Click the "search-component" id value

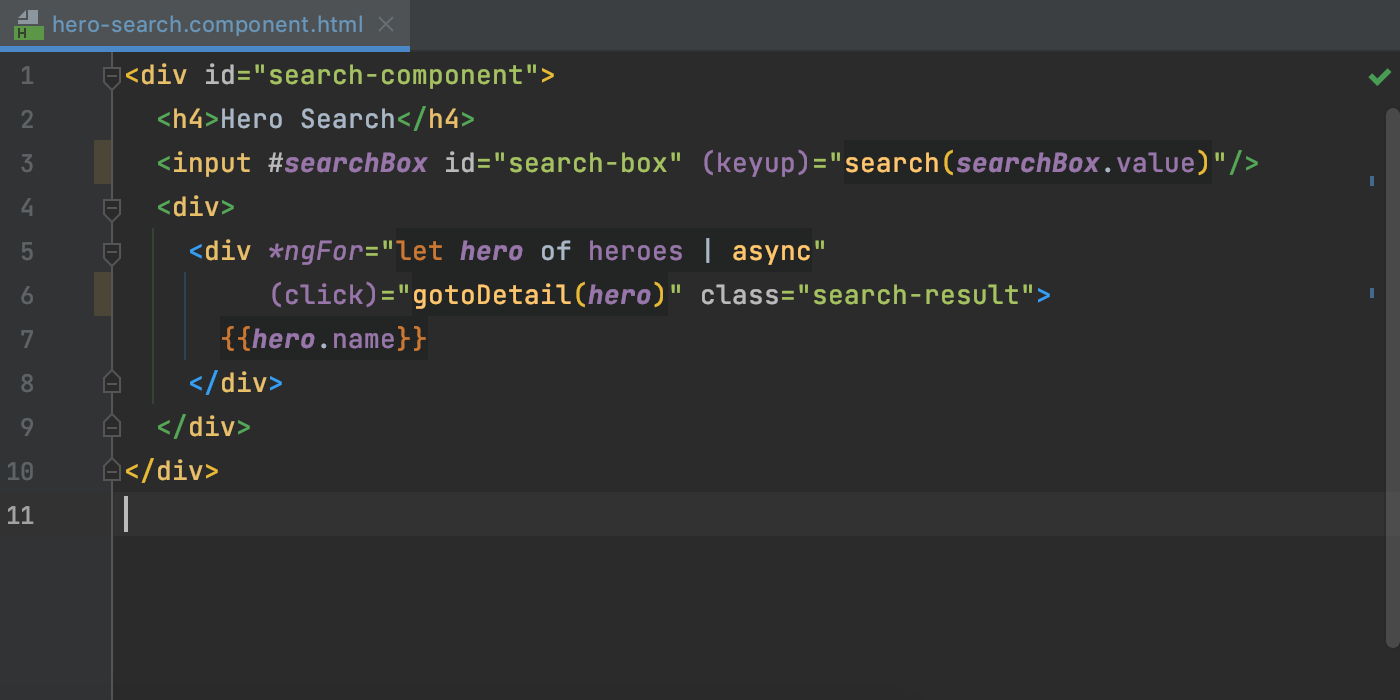[x=396, y=76]
